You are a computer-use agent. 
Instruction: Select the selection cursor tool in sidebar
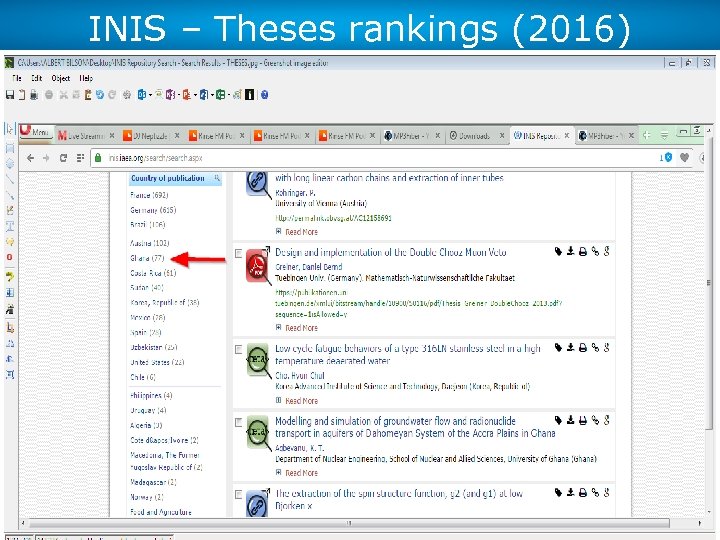10,129
